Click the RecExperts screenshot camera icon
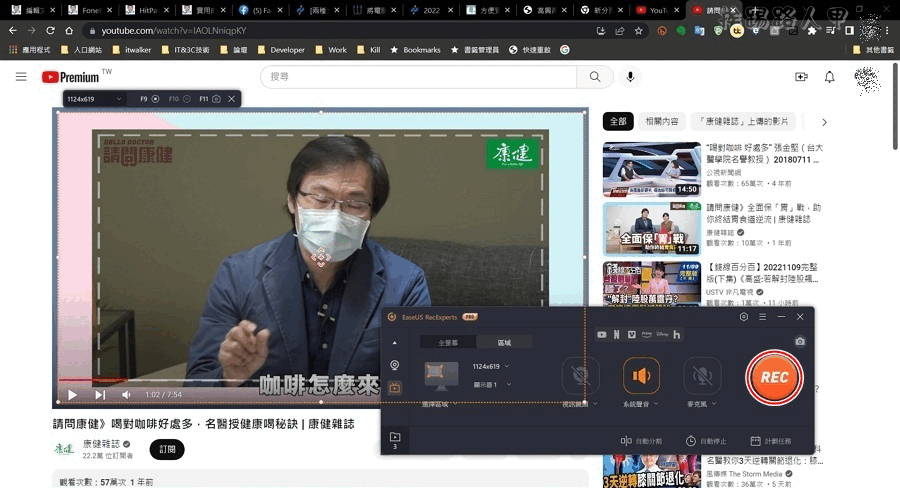This screenshot has height=488, width=900. 800,341
